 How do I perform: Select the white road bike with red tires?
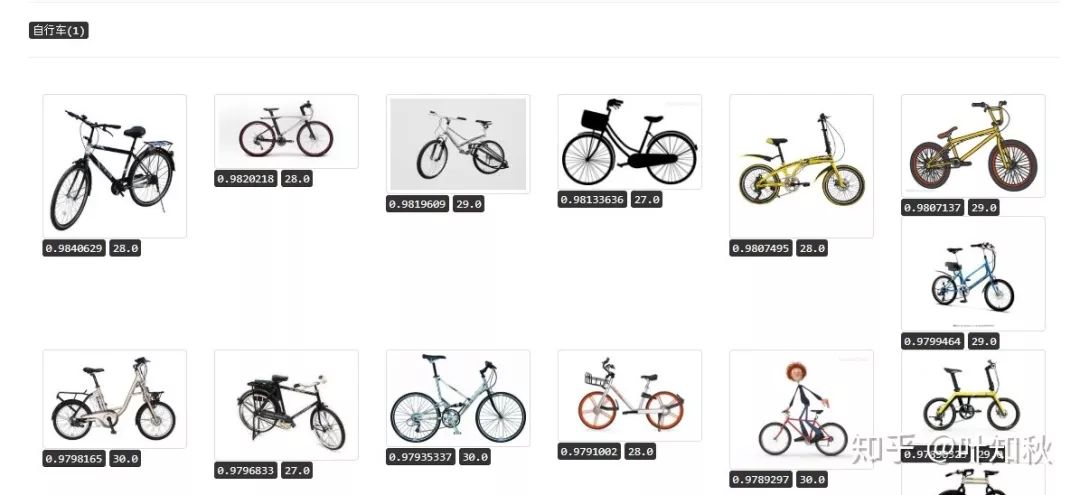[286, 131]
